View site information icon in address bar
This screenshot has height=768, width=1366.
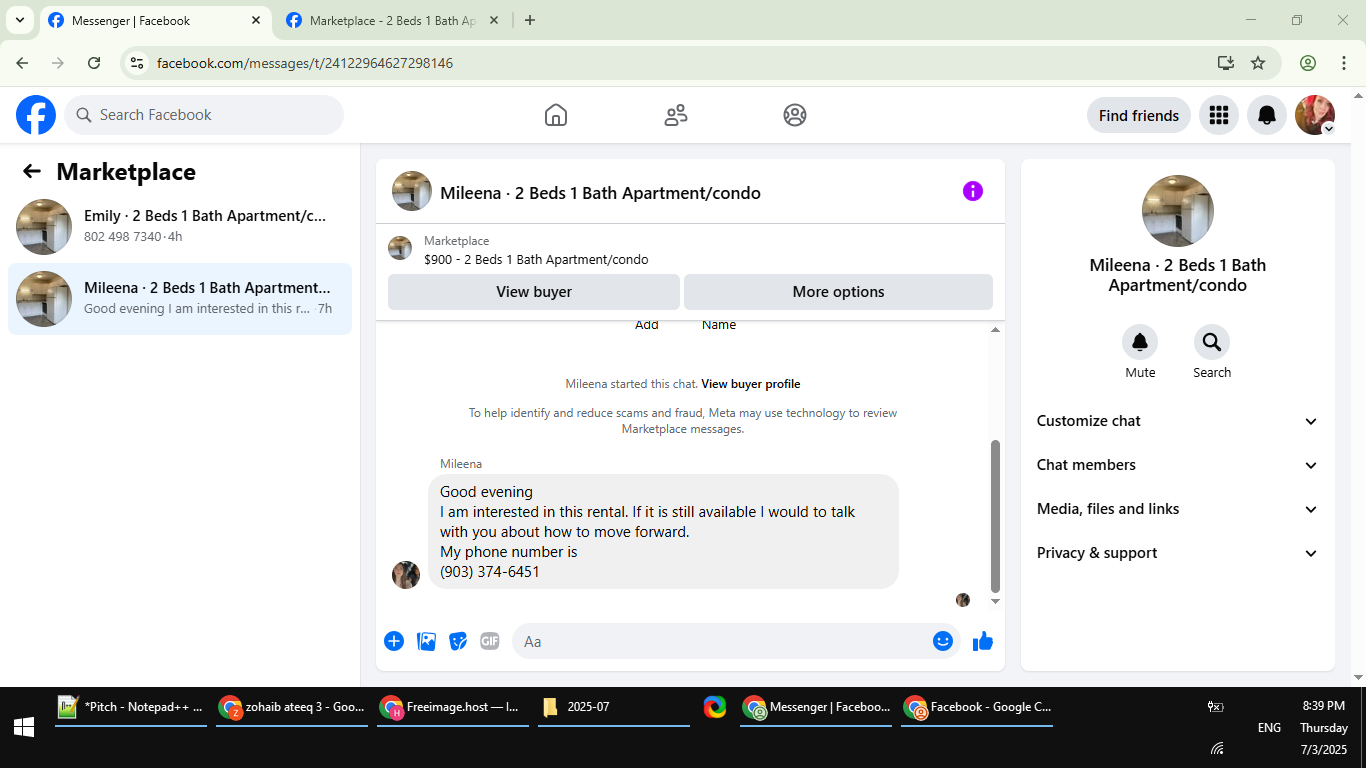[x=138, y=63]
